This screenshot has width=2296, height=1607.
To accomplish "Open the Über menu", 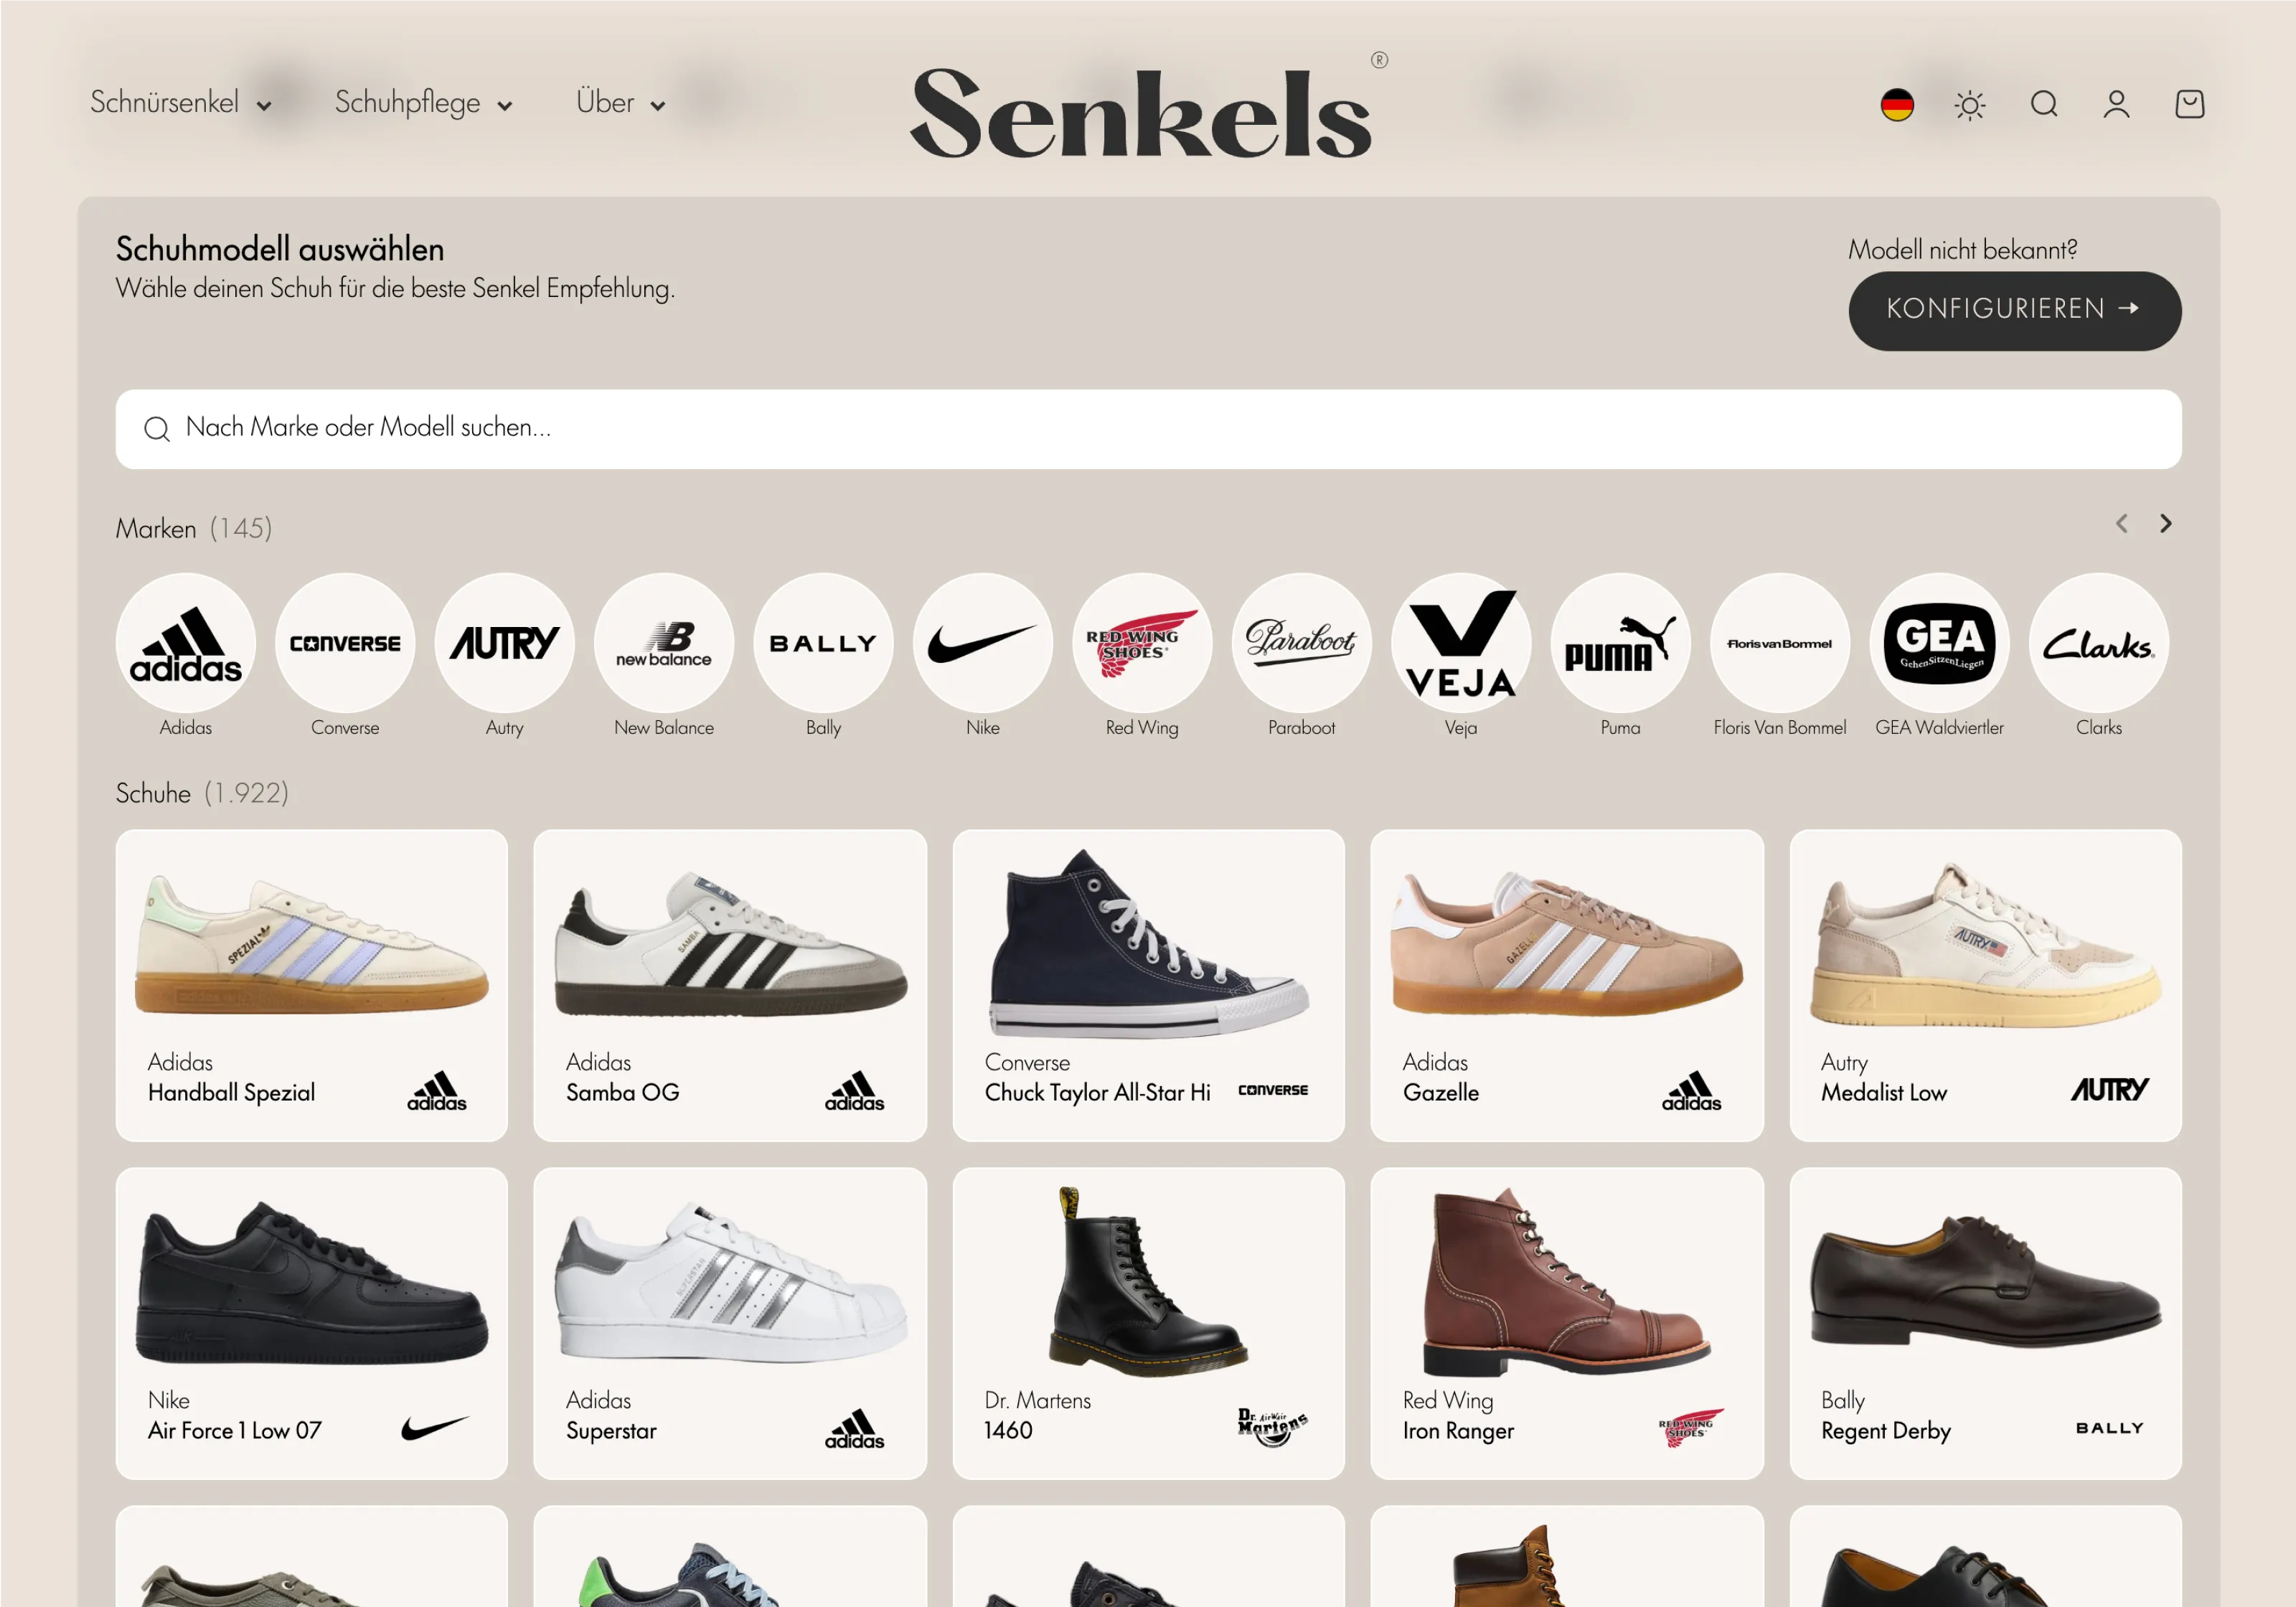I will (621, 103).
